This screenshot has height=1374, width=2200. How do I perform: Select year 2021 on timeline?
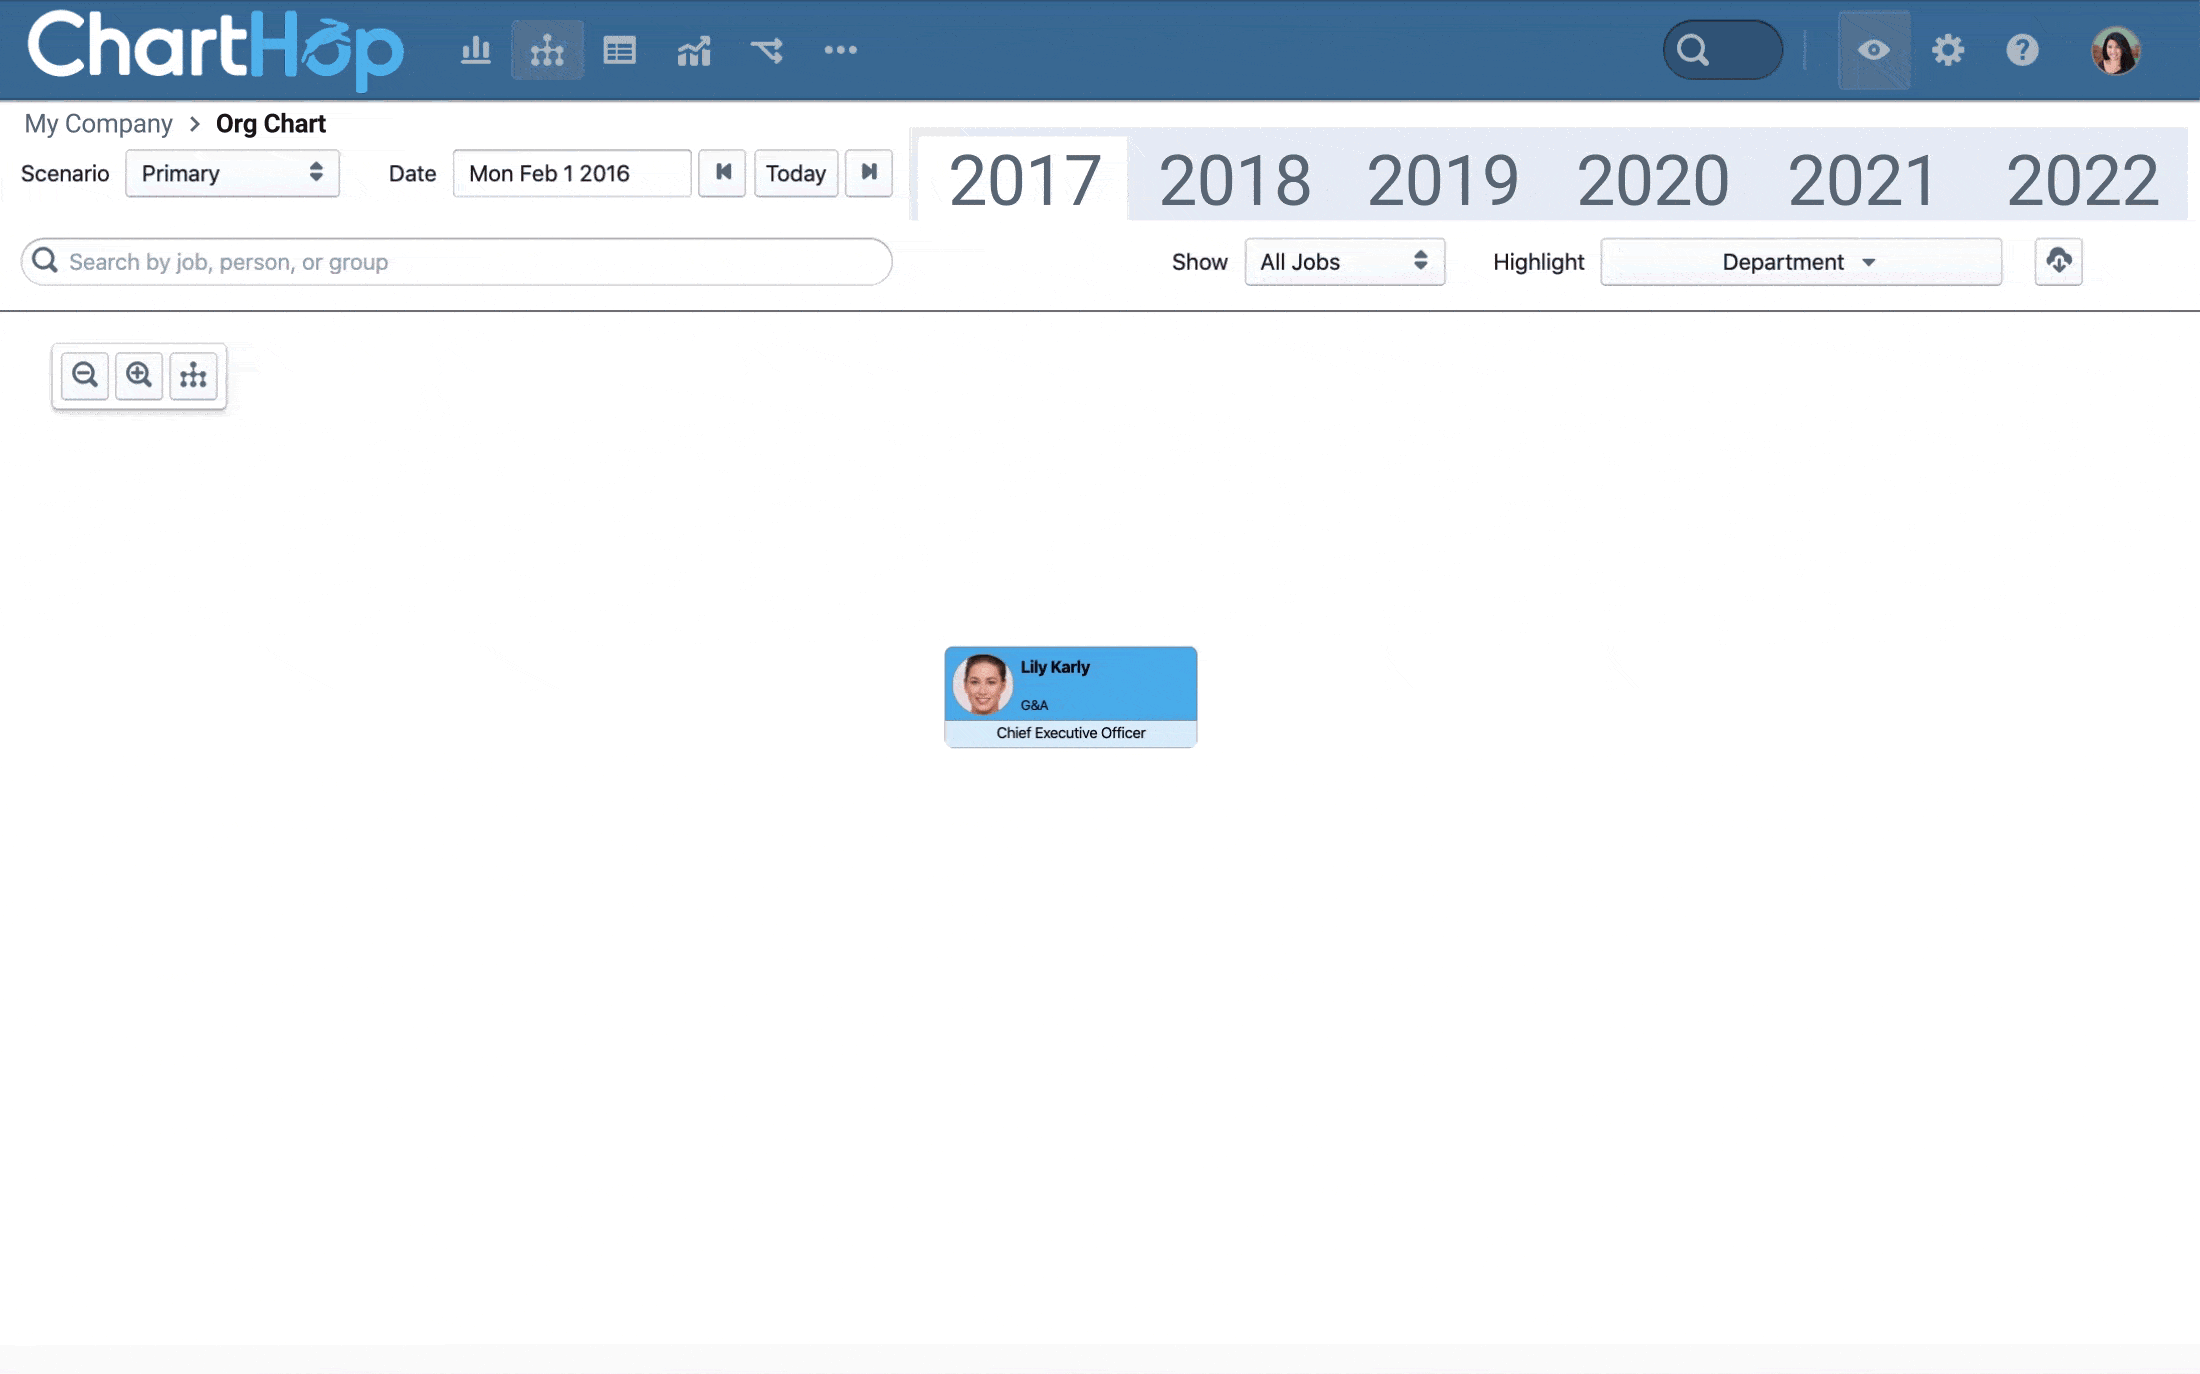pyautogui.click(x=1861, y=181)
